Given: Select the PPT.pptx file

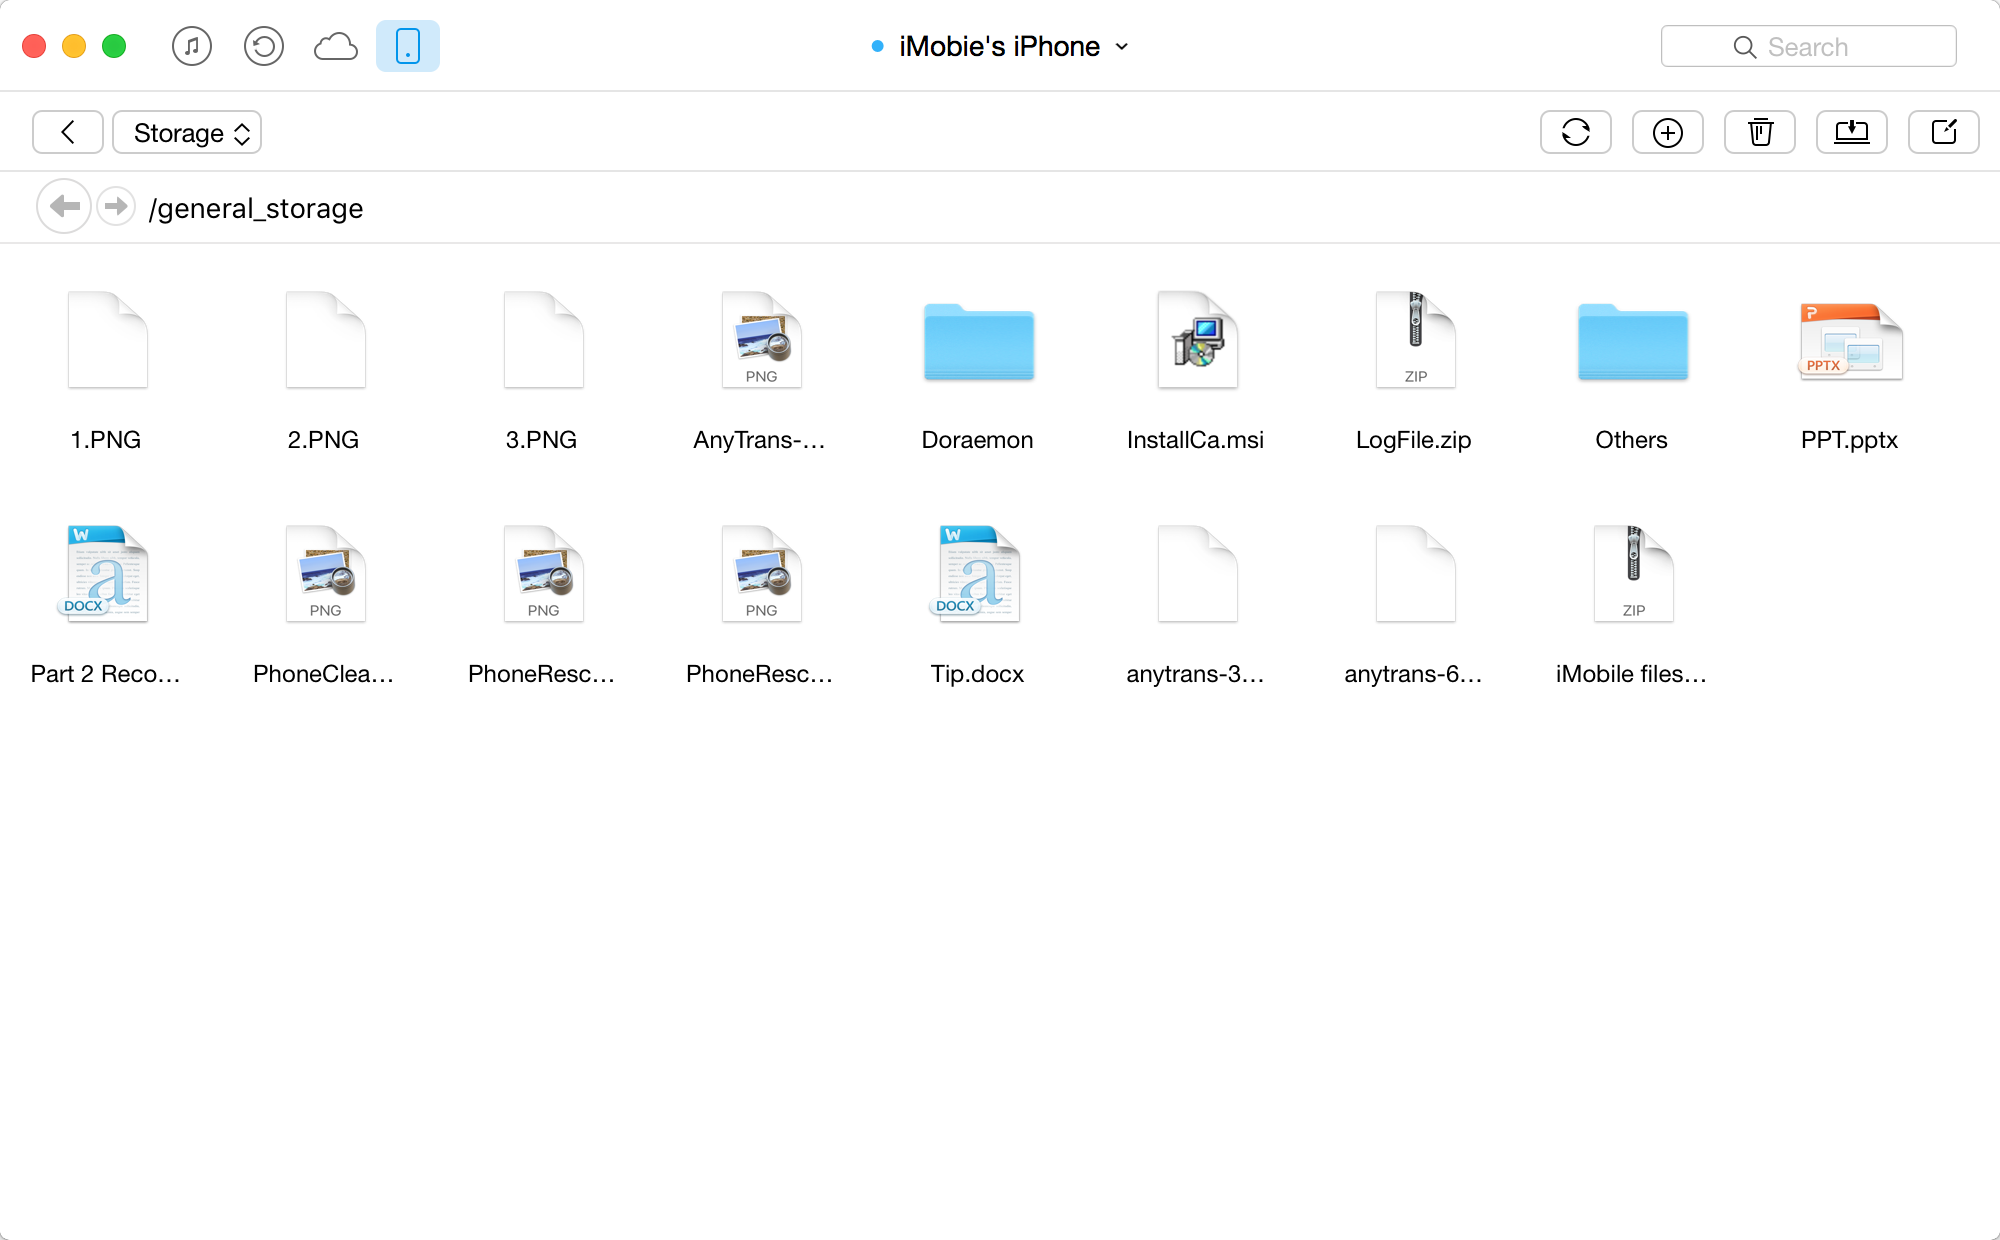Looking at the screenshot, I should pos(1850,343).
